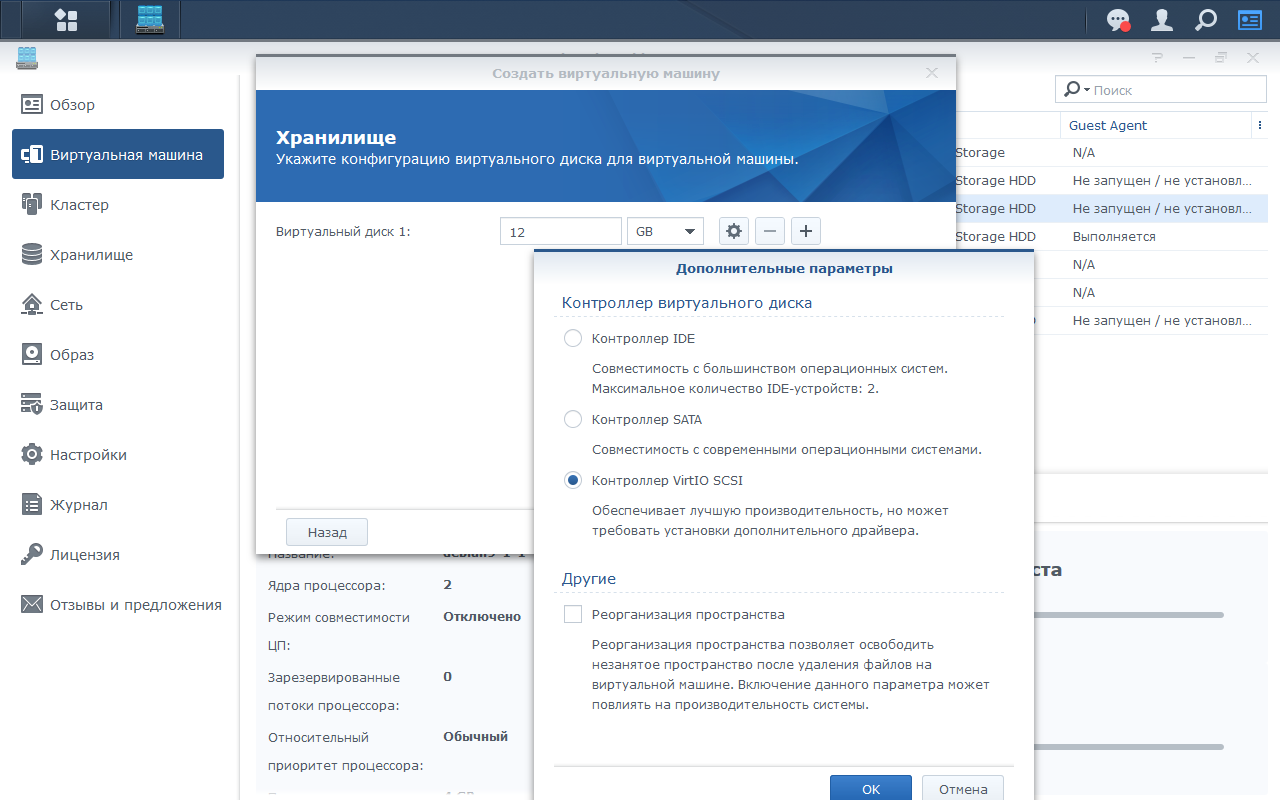This screenshot has height=800, width=1280.
Task: Expand the search options dropdown arrow
Action: (1086, 90)
